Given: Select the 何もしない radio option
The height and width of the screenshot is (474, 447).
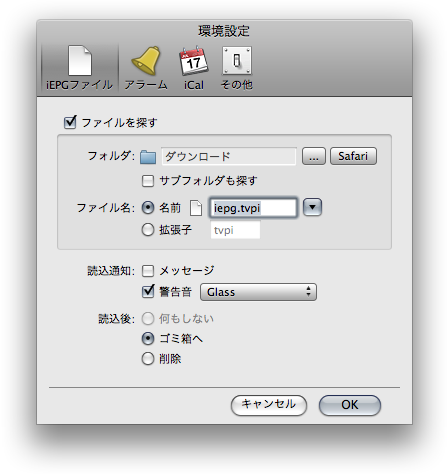Looking at the screenshot, I should 148,319.
